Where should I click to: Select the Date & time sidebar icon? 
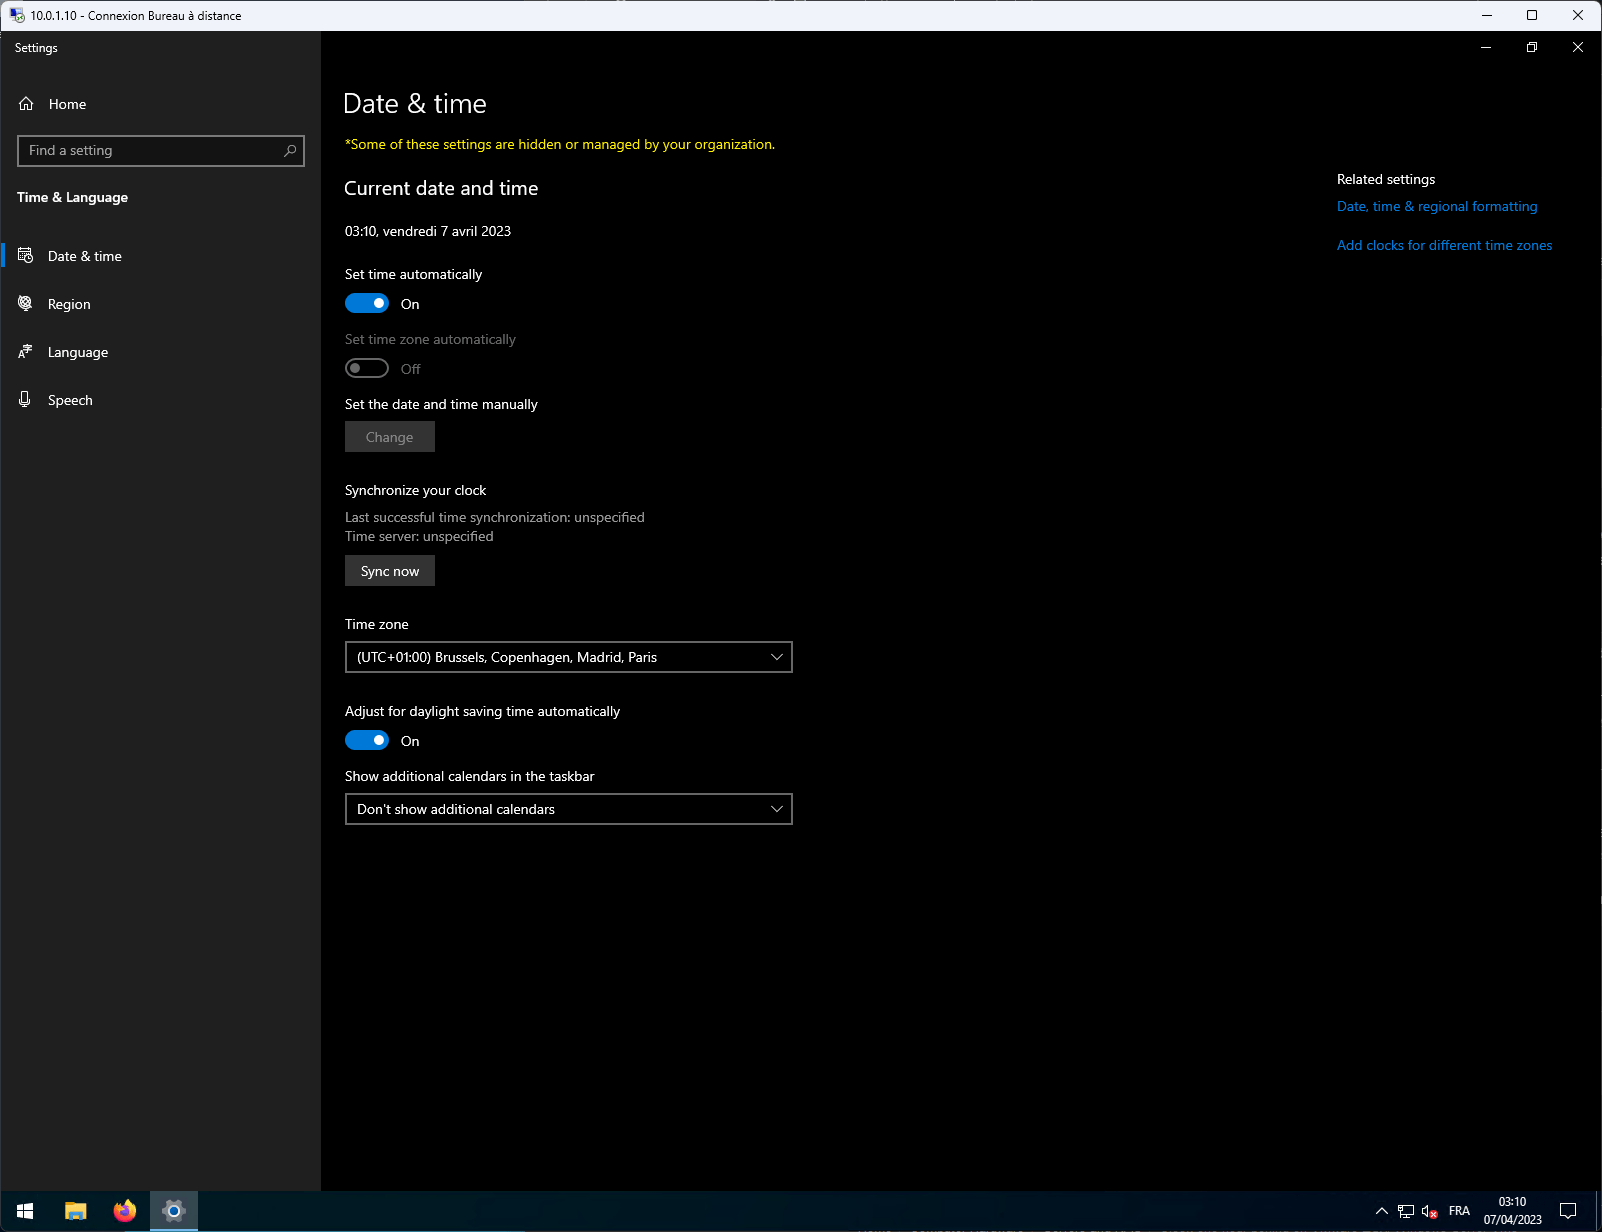pyautogui.click(x=26, y=256)
